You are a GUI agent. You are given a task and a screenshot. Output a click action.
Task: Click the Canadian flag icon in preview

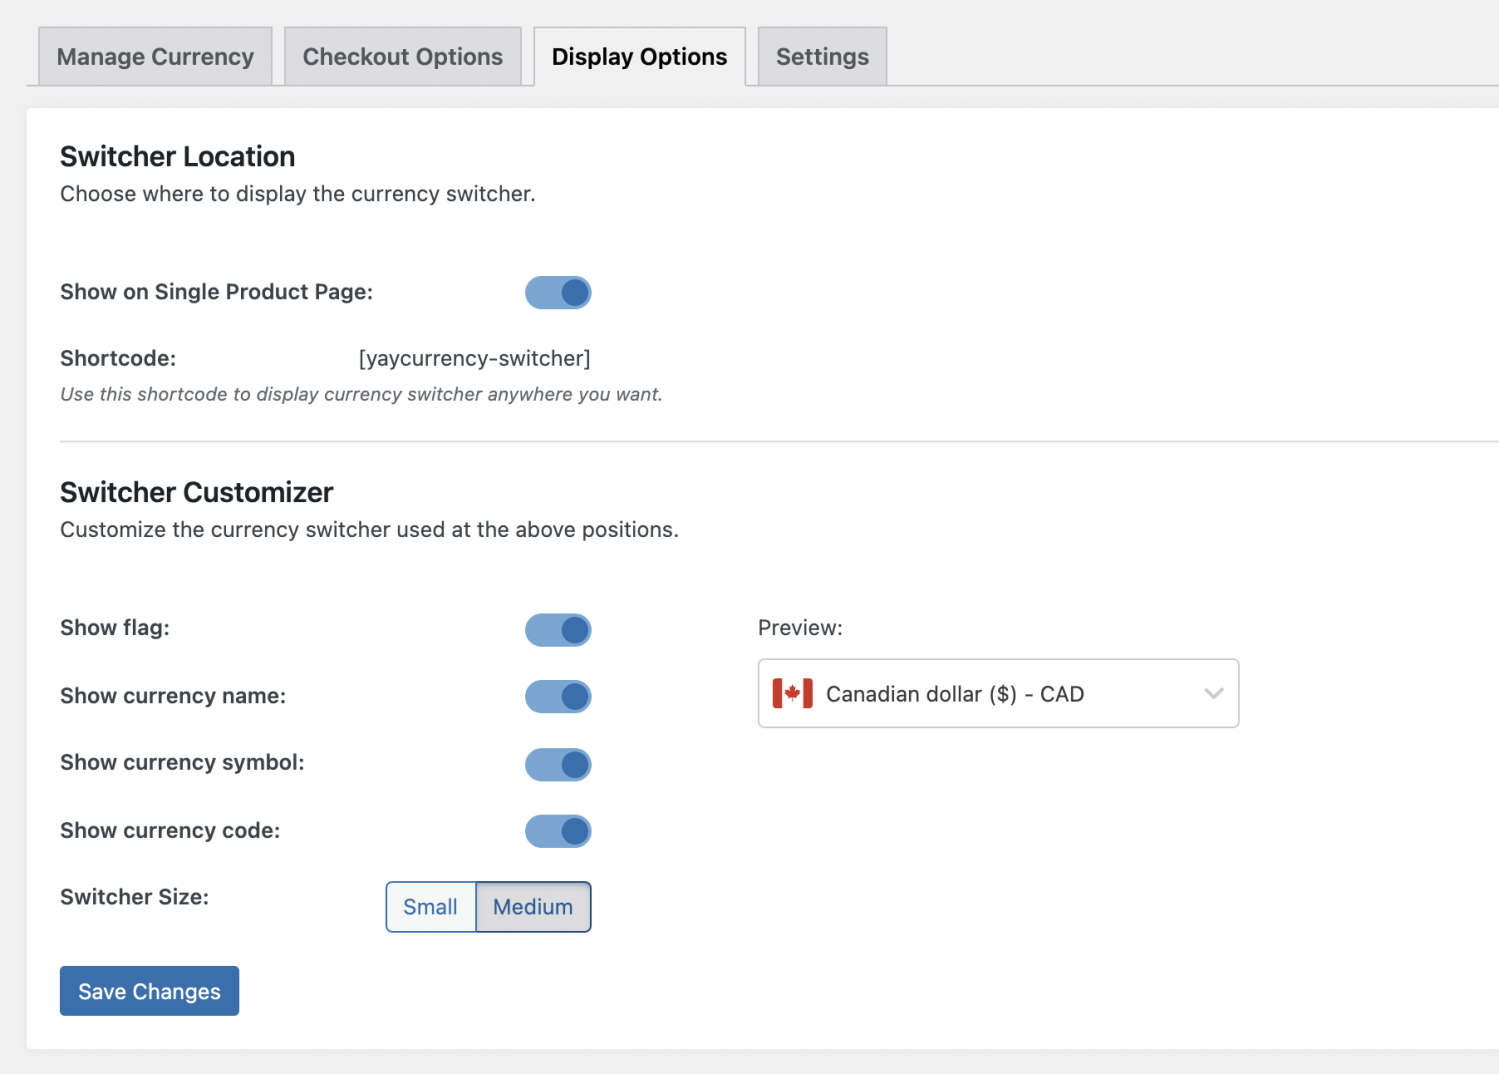click(x=792, y=694)
